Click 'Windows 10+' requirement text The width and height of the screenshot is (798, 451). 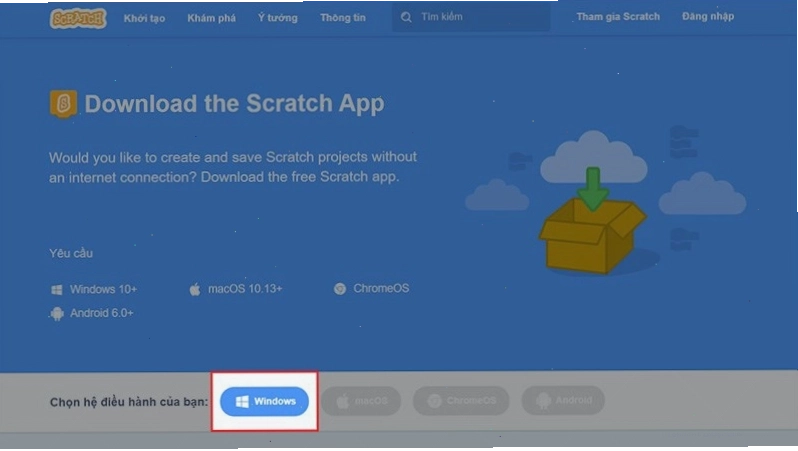click(103, 289)
